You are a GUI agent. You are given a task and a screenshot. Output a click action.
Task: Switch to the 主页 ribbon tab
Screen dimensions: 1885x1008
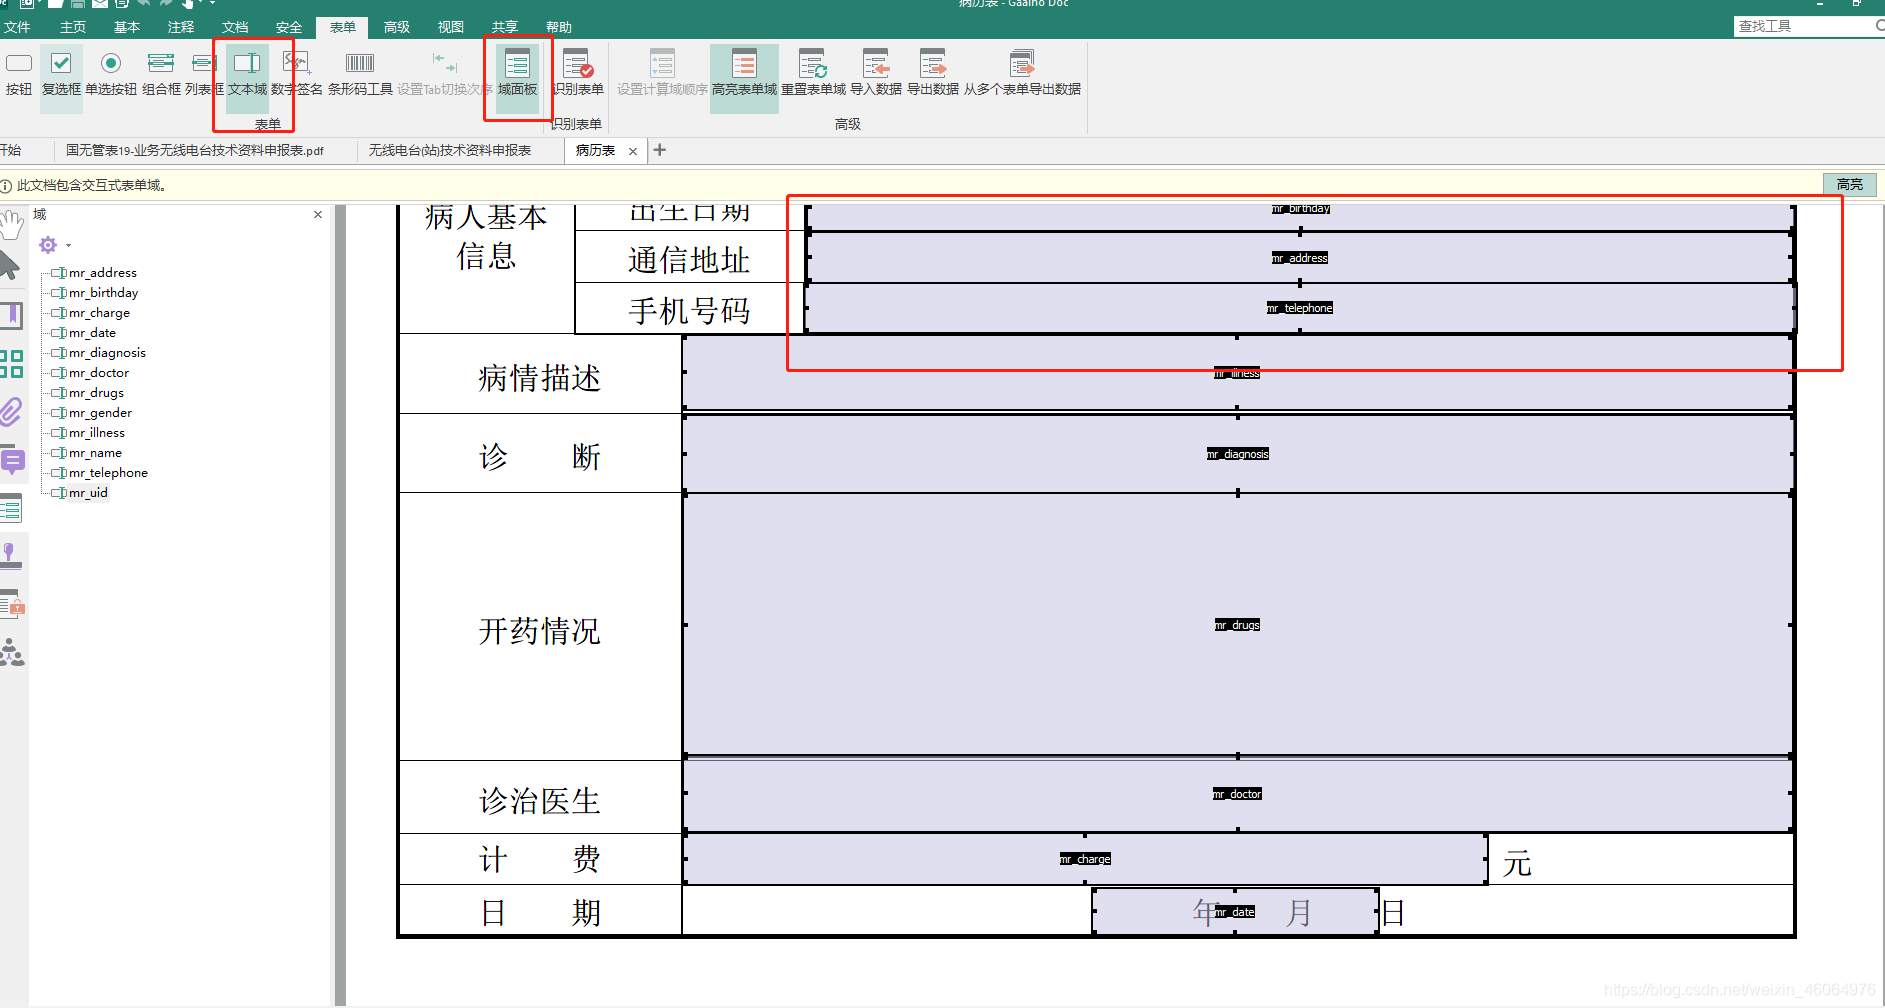[73, 27]
